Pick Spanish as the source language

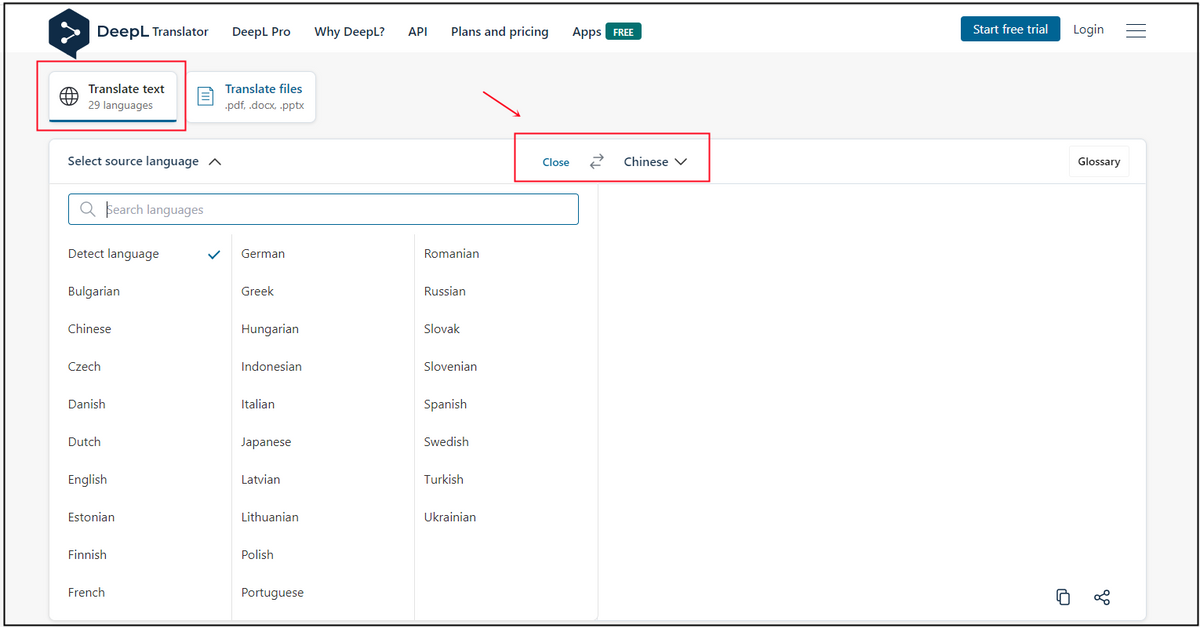pos(445,404)
